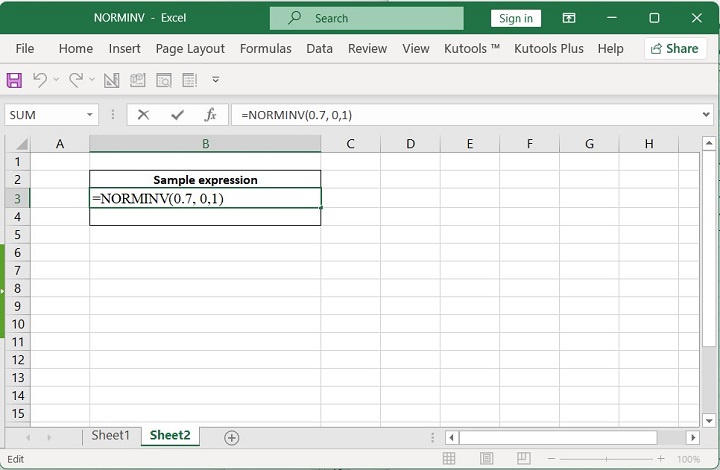This screenshot has height=470, width=720.
Task: Switch to Sheet1 tab
Action: coord(111,436)
